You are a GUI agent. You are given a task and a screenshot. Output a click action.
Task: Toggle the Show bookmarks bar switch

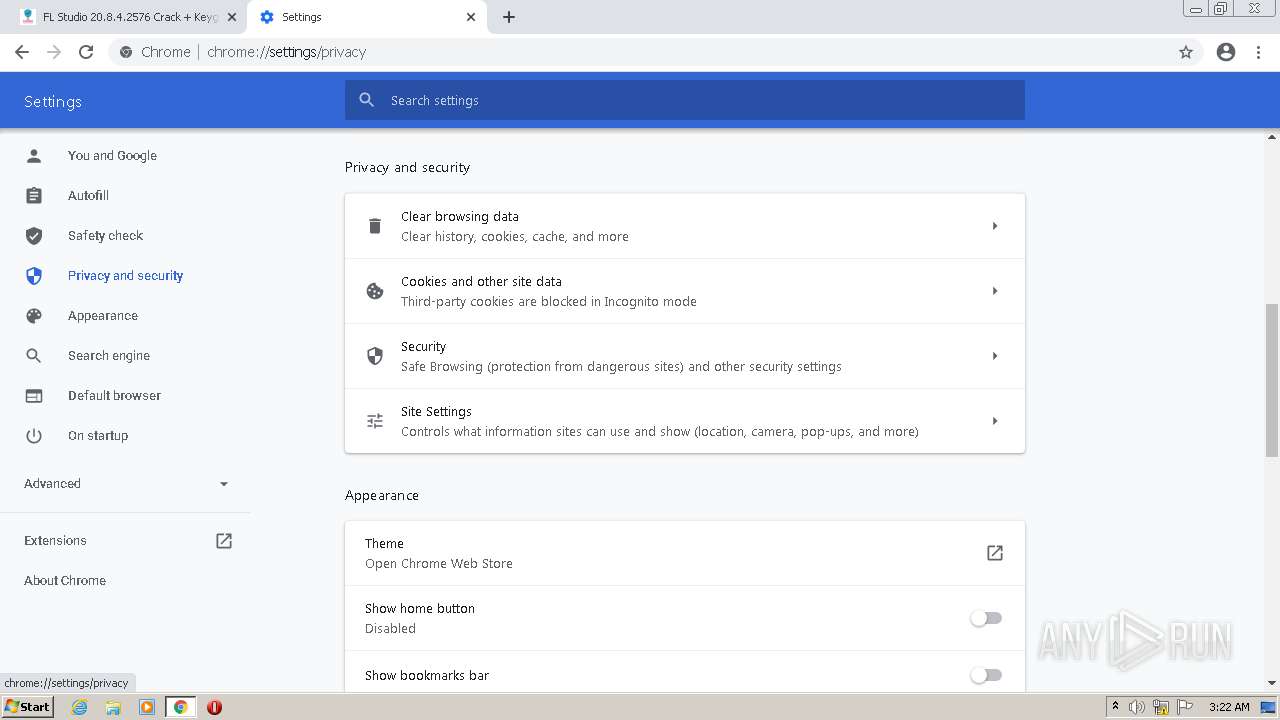click(986, 675)
